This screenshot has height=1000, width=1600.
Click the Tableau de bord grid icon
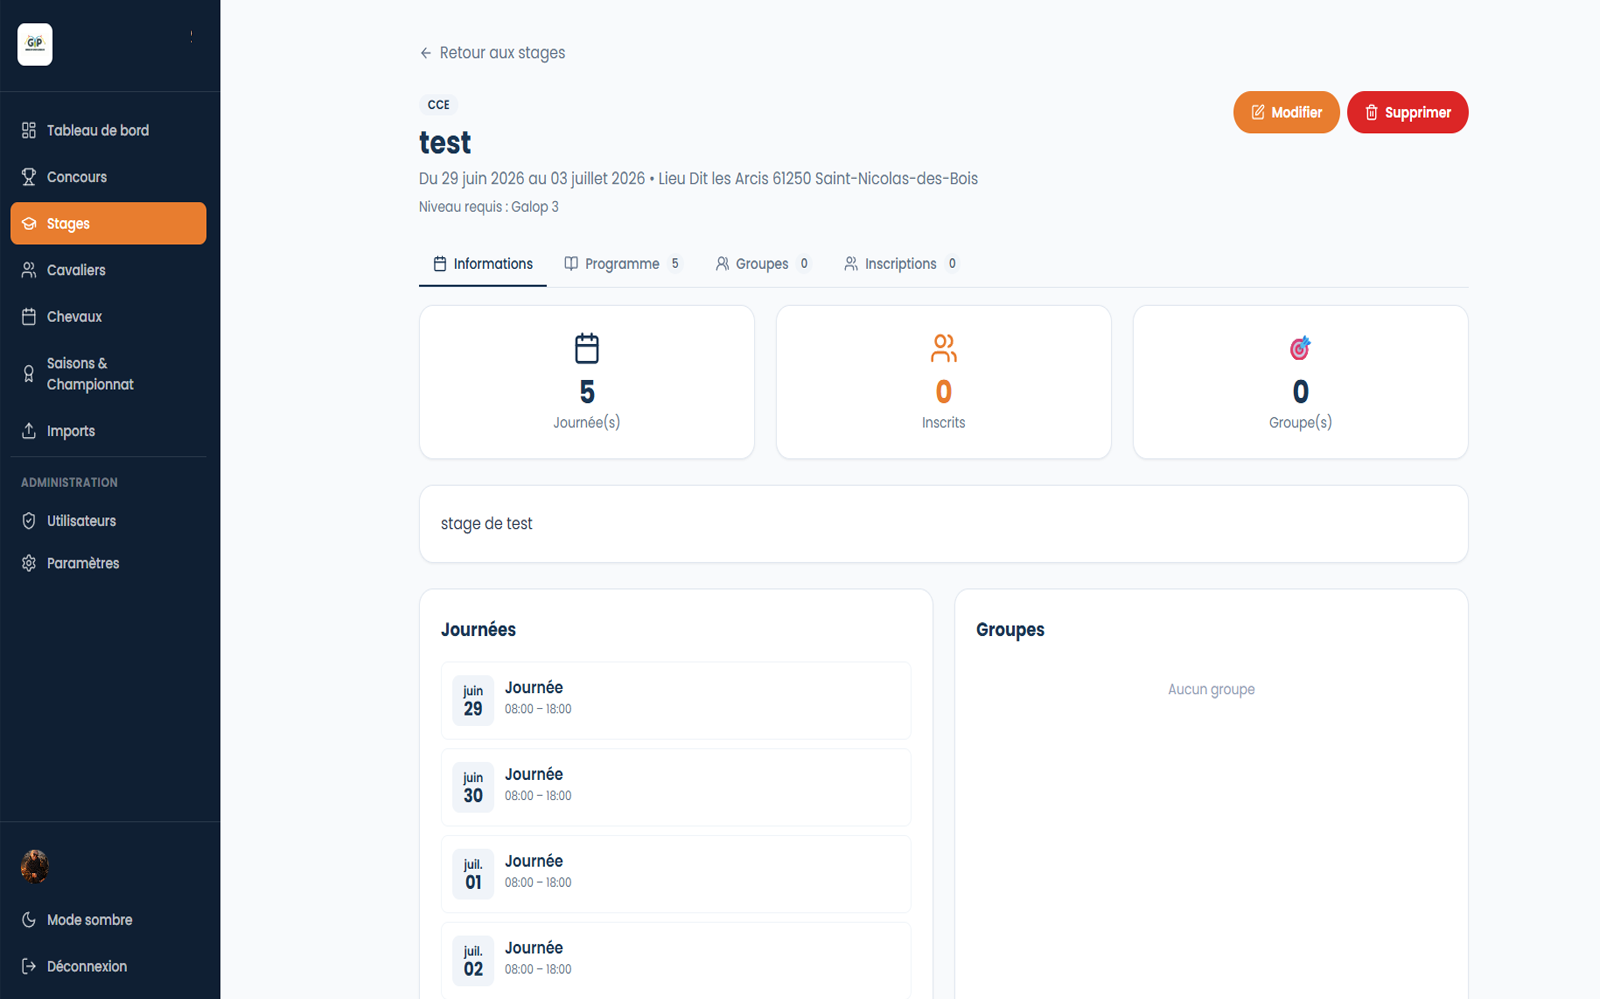[29, 130]
